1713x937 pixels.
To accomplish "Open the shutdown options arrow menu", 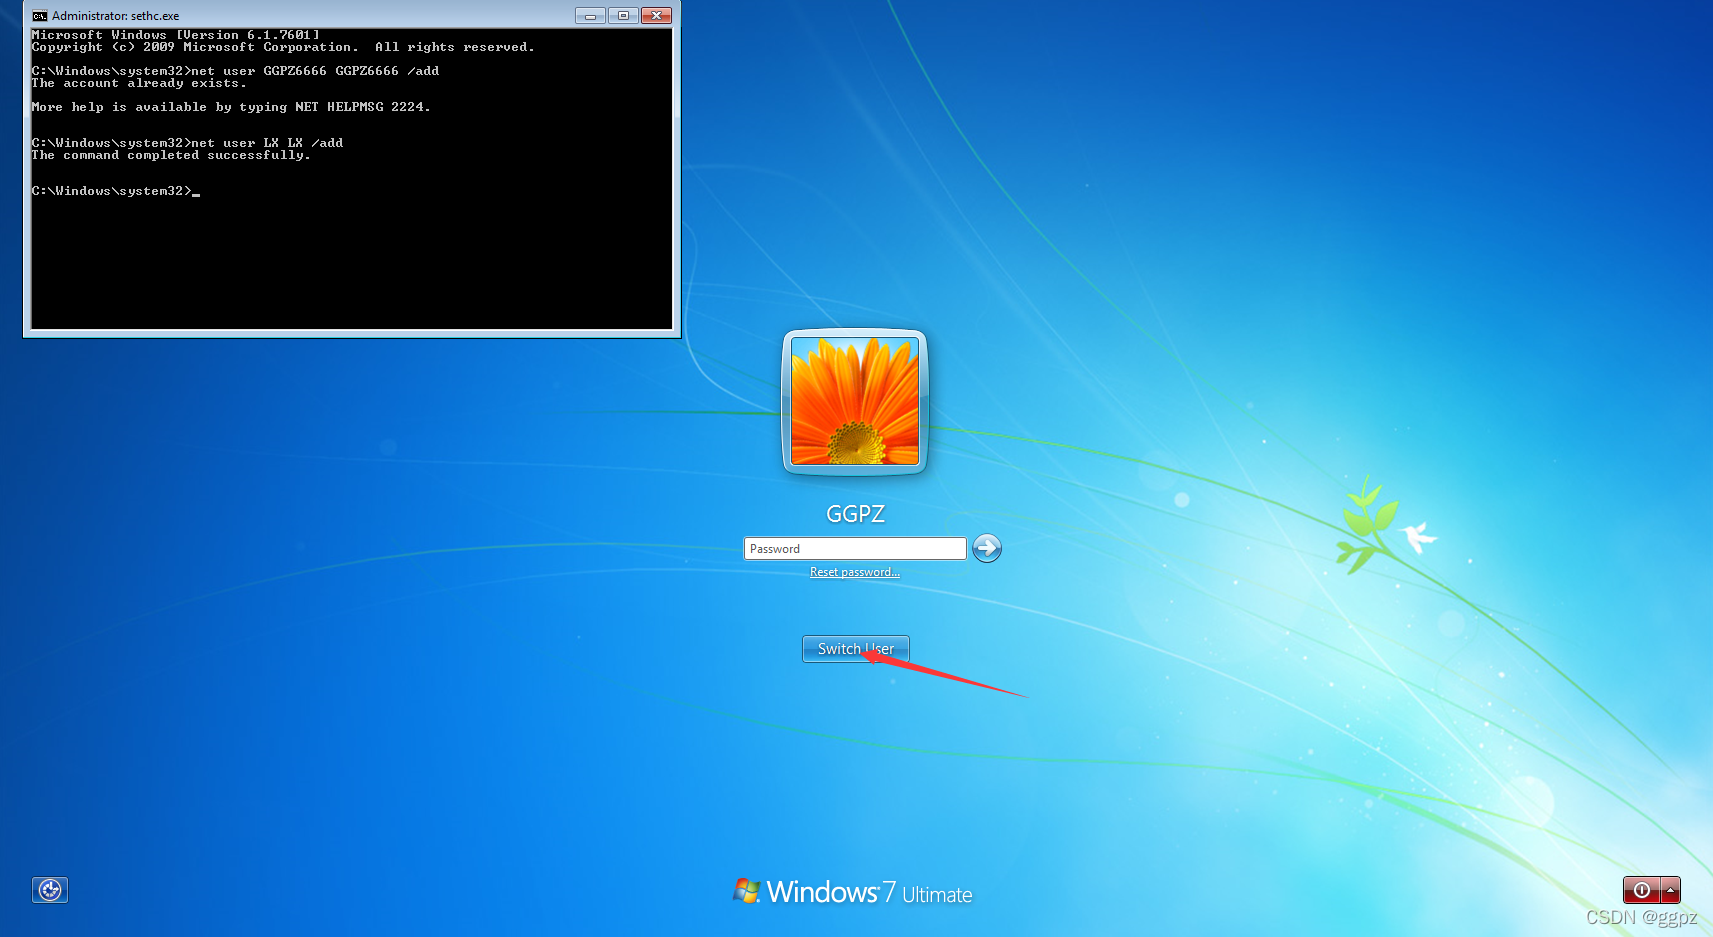I will pyautogui.click(x=1670, y=890).
